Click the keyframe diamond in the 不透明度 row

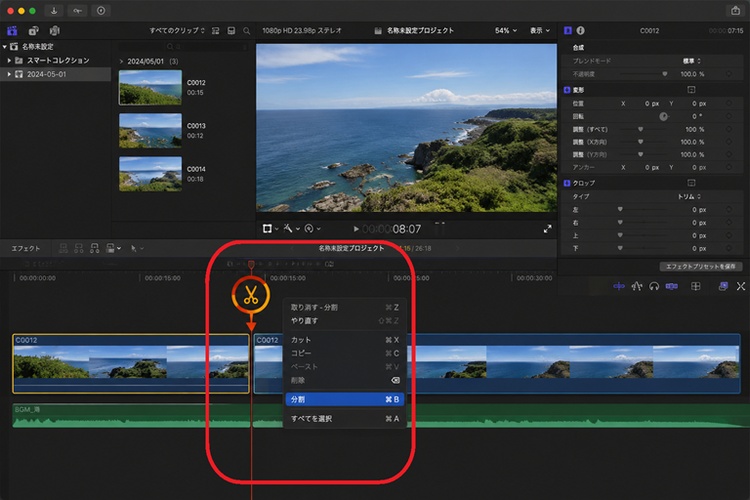pyautogui.click(x=728, y=74)
